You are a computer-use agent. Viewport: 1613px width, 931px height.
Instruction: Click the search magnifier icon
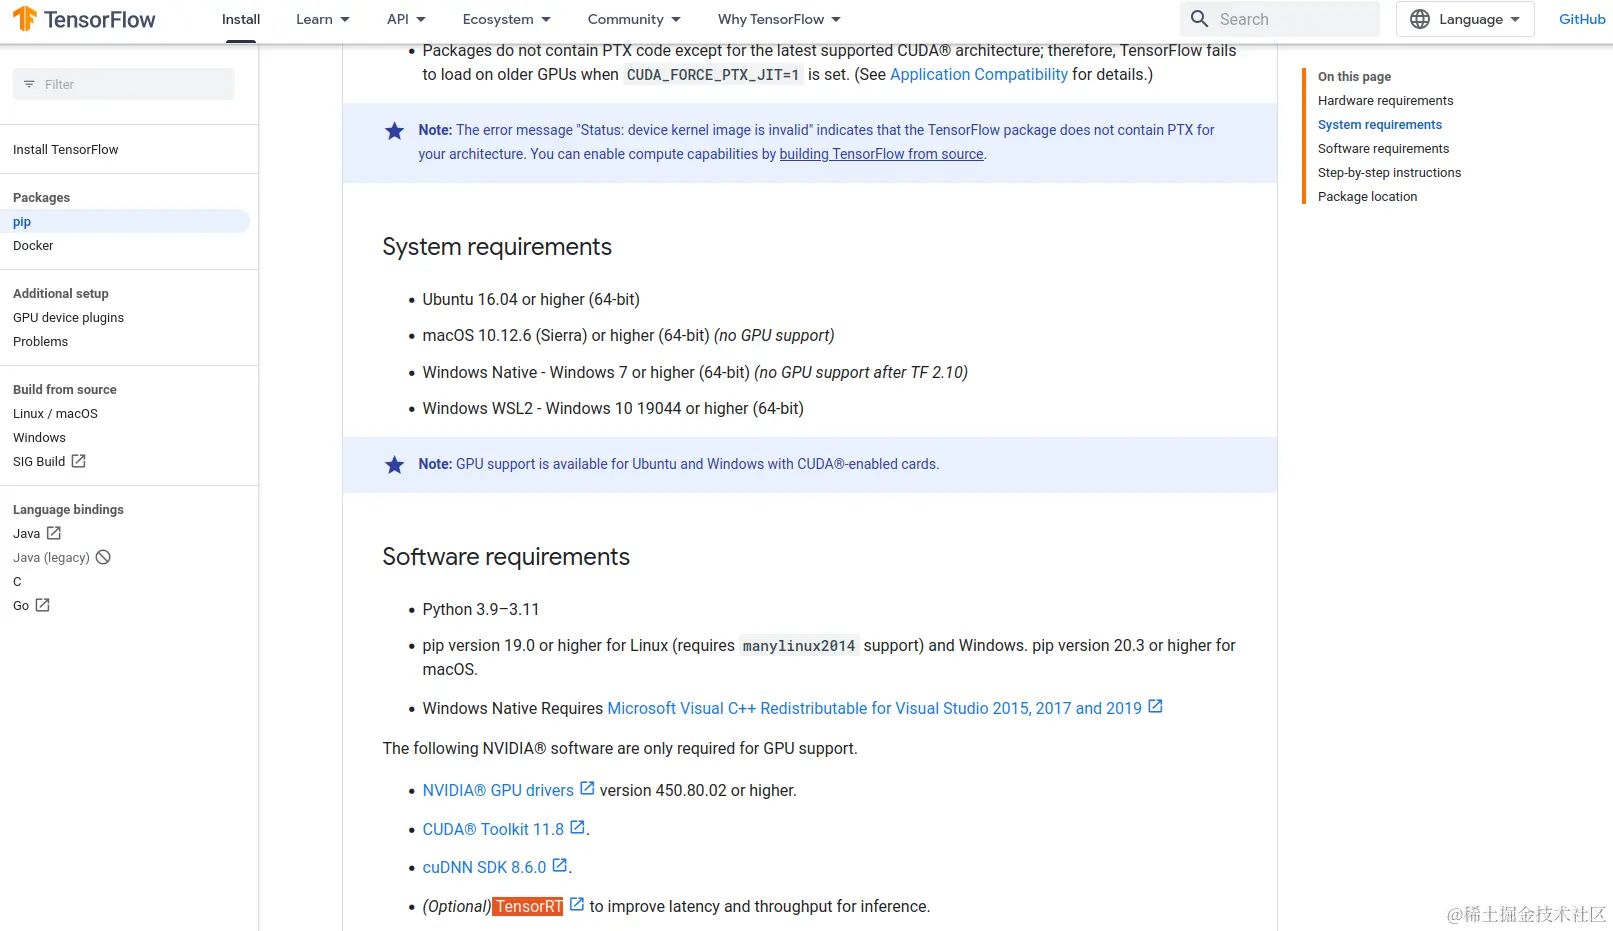[1199, 19]
